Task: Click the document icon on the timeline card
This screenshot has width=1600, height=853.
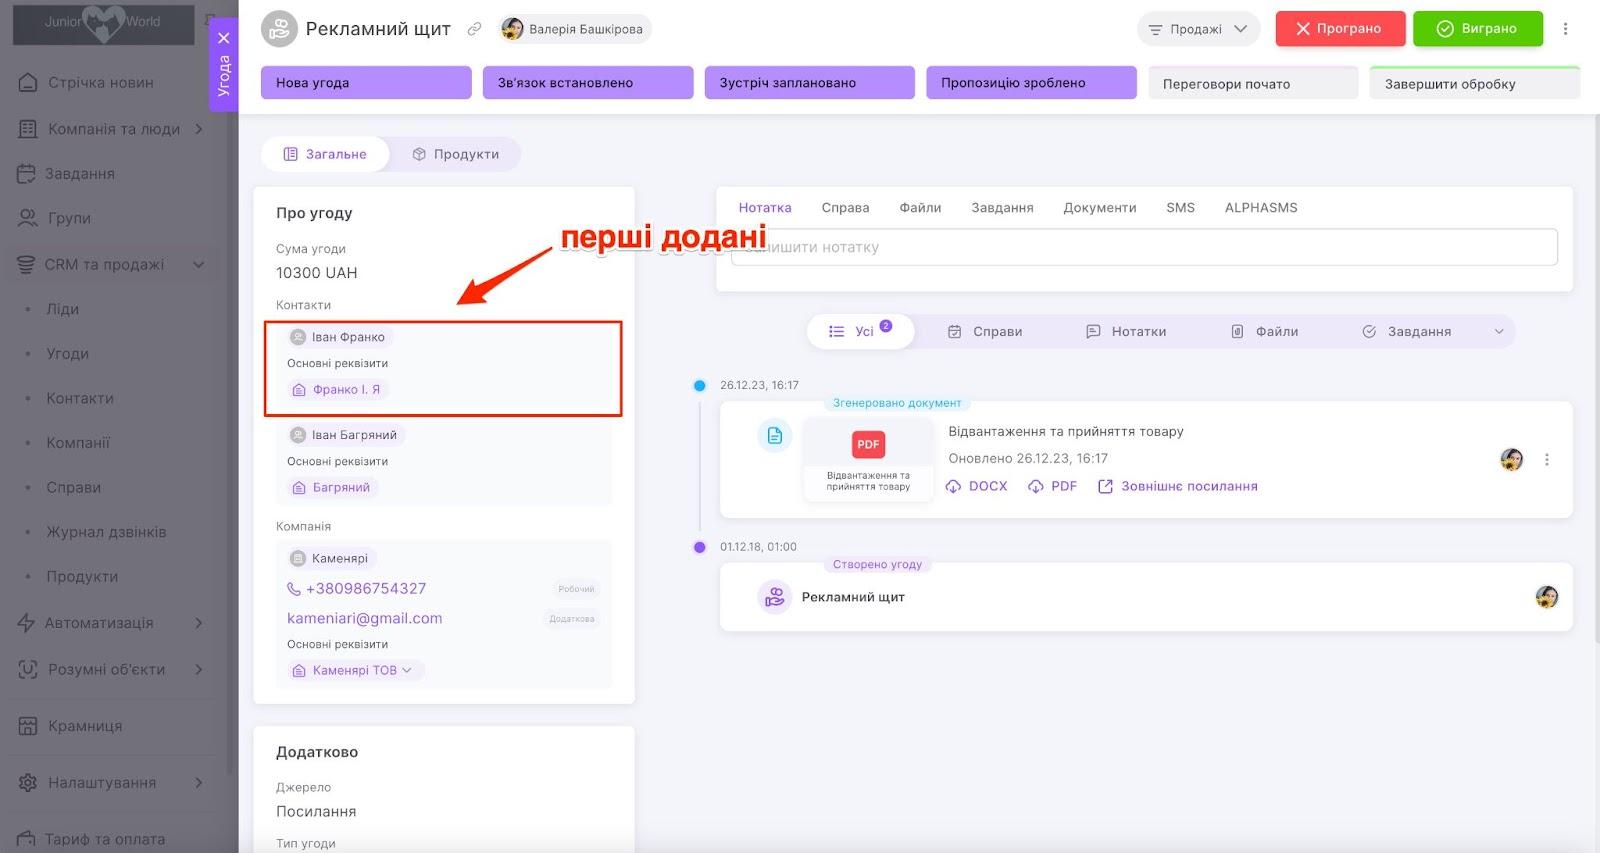Action: (775, 436)
